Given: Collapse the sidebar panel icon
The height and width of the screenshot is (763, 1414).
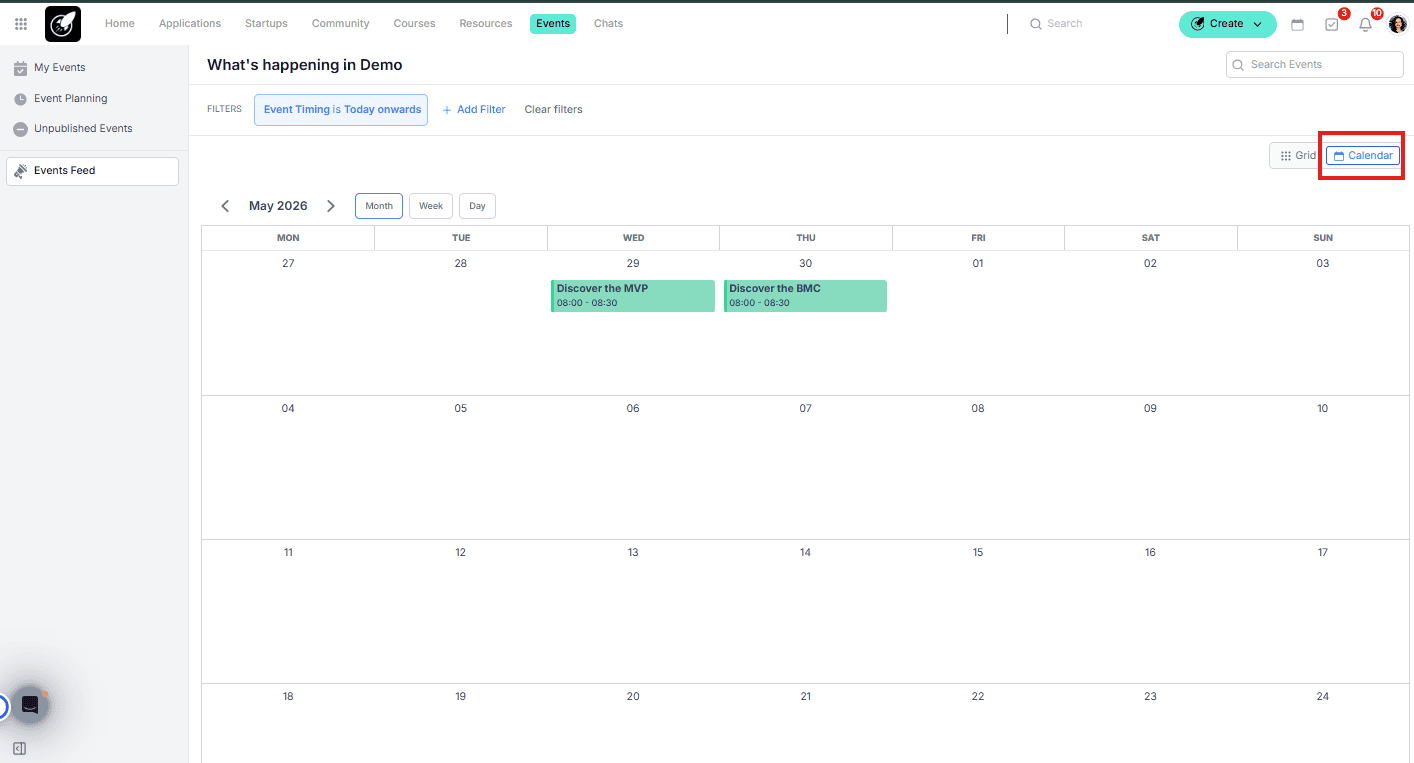Looking at the screenshot, I should click(x=19, y=748).
